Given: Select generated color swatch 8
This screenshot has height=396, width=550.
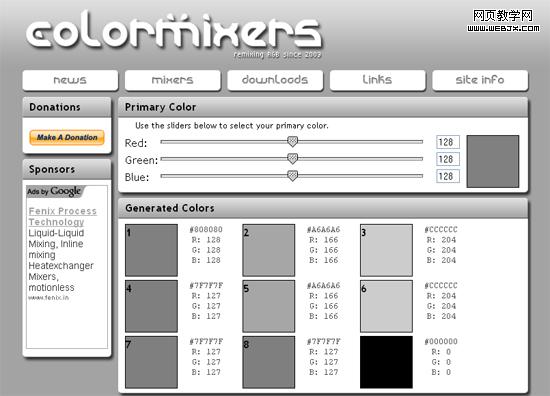Looking at the screenshot, I should [269, 362].
